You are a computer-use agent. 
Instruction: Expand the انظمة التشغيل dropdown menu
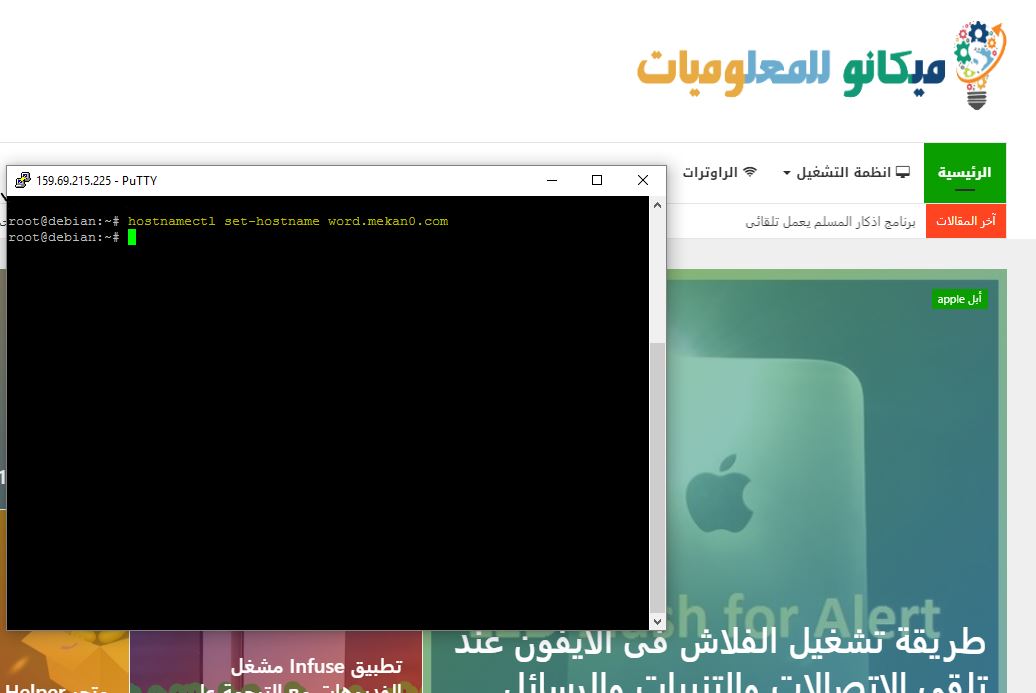(x=846, y=173)
